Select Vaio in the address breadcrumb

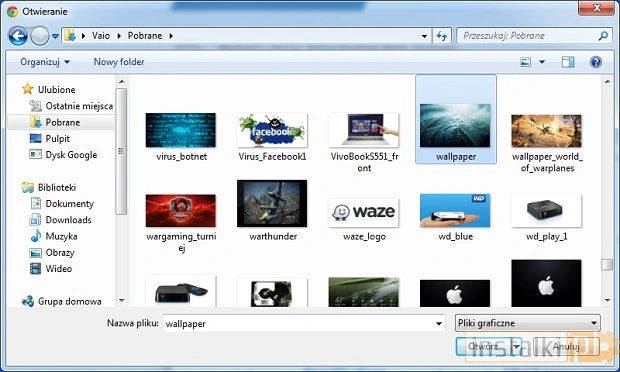pos(101,36)
